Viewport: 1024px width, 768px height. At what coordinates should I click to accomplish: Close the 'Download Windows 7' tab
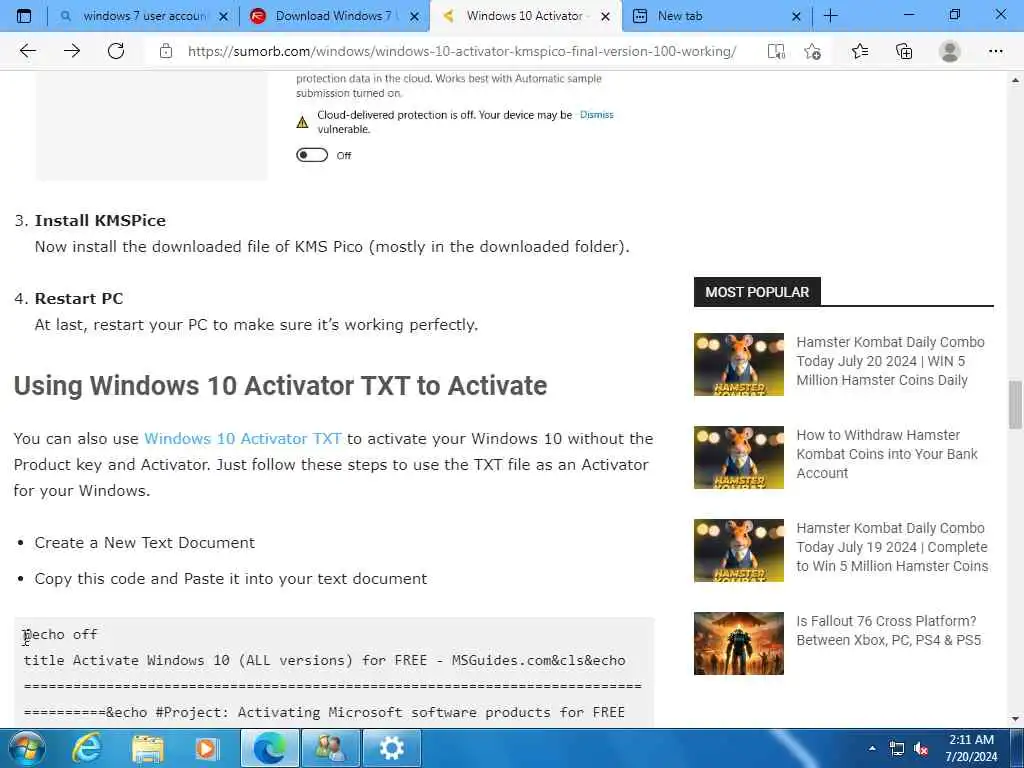coord(414,16)
